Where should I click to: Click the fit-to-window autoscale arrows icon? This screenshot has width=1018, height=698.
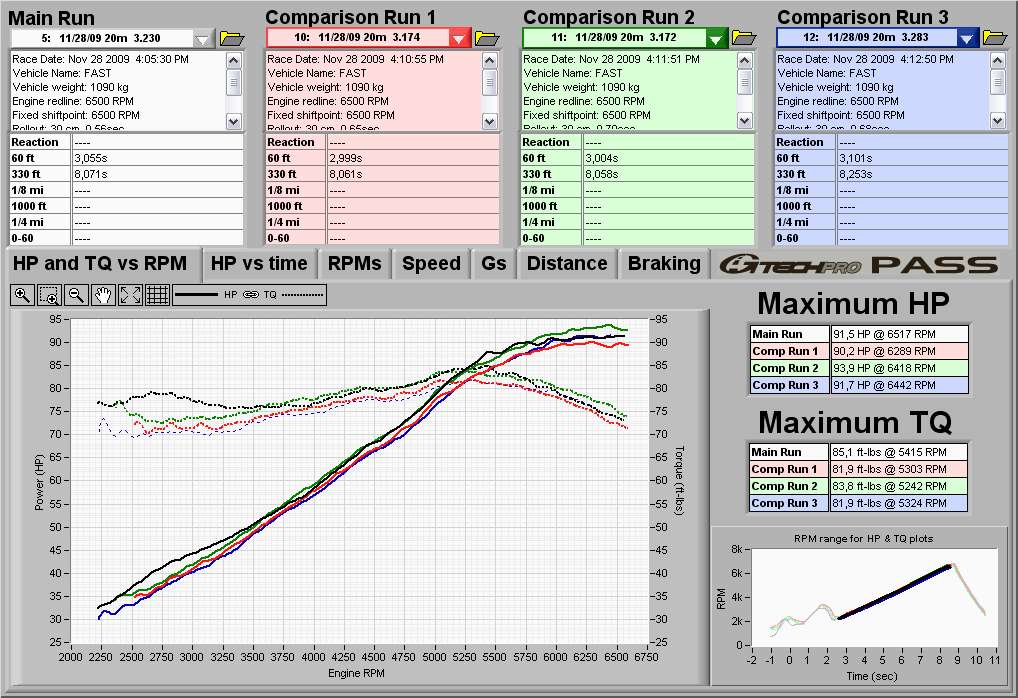[130, 295]
